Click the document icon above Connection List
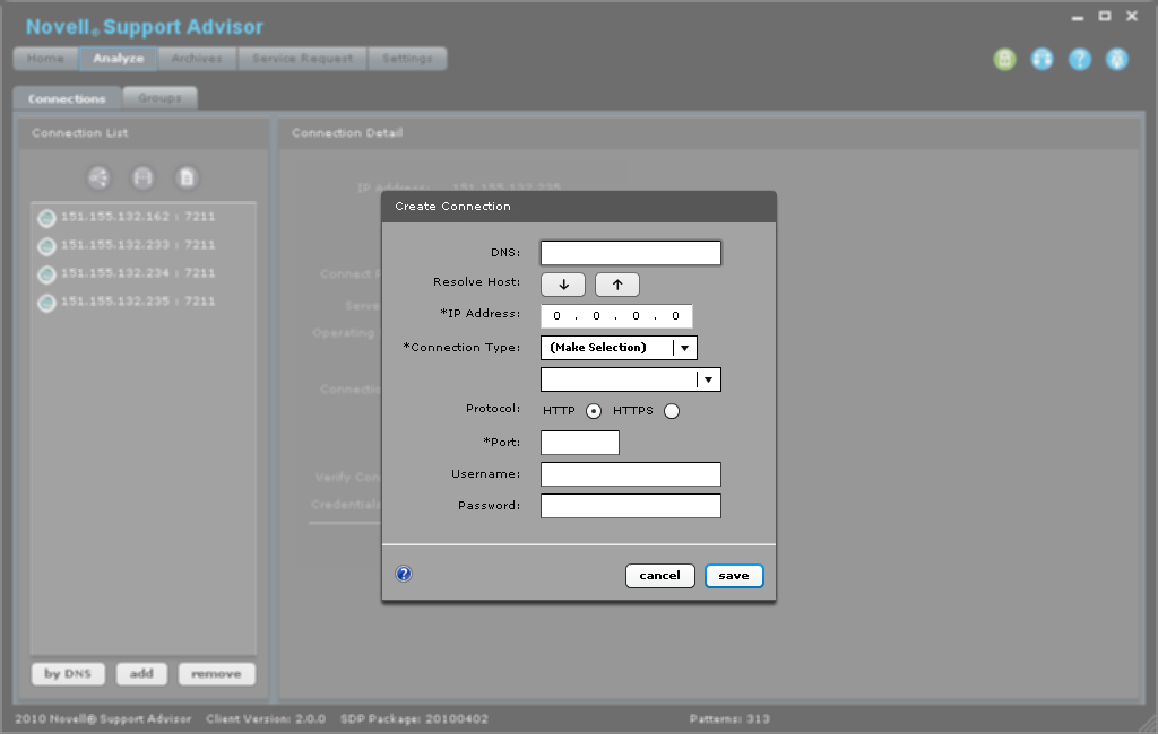This screenshot has height=735, width=1158. coord(187,177)
